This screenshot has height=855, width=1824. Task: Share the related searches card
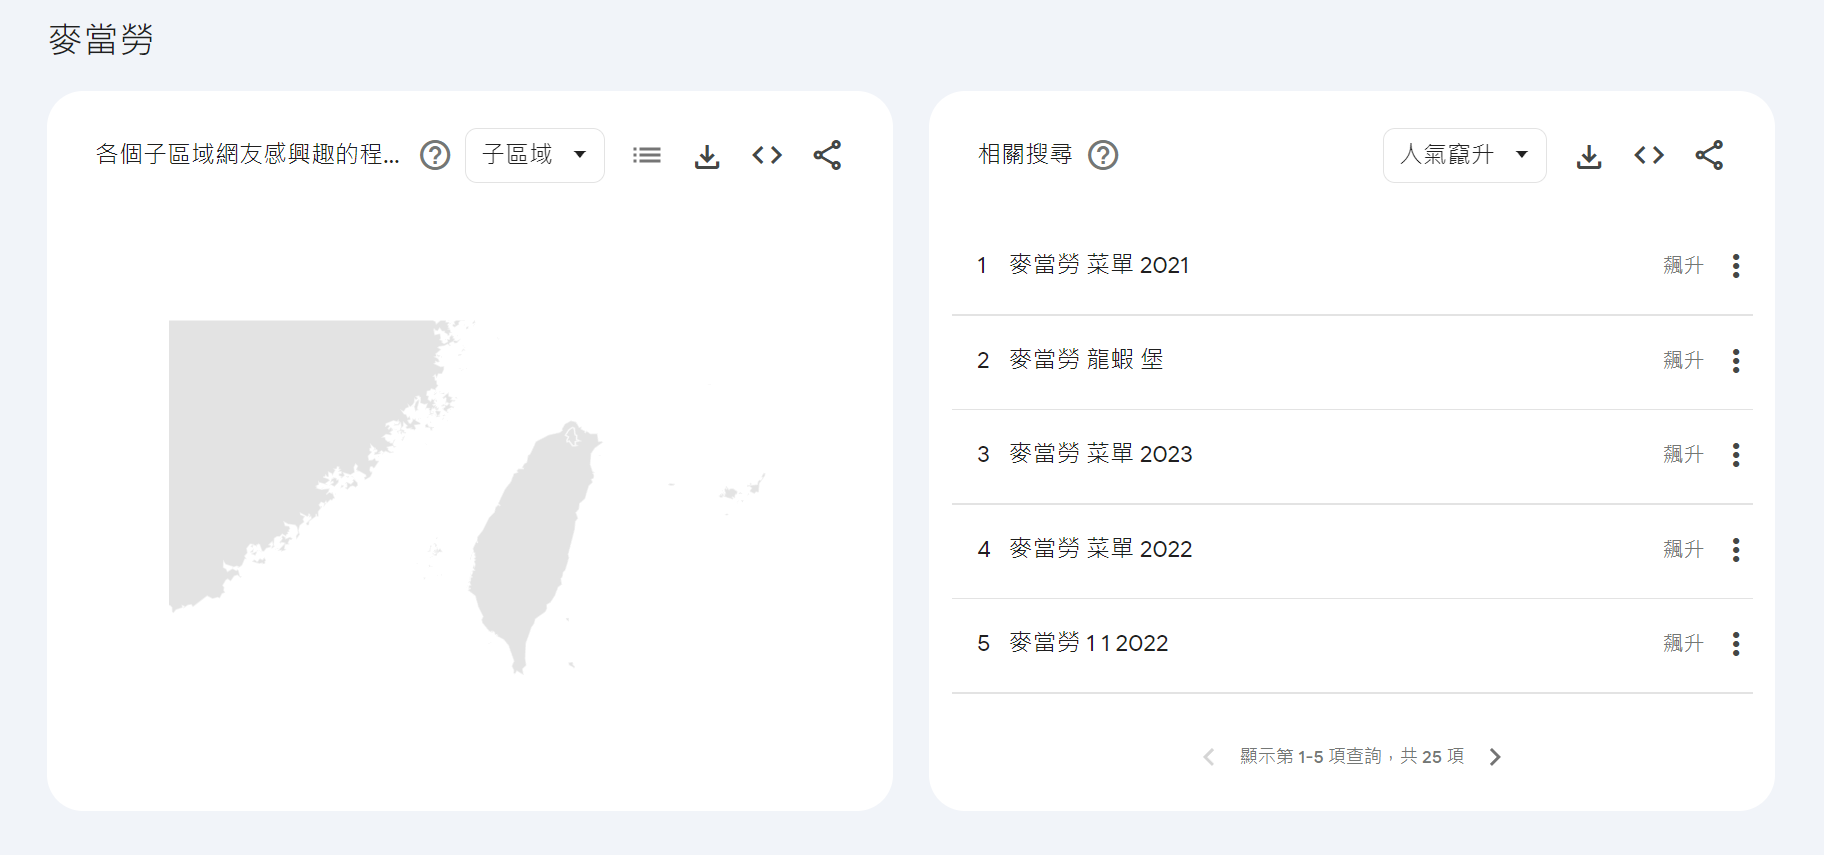click(x=1709, y=155)
